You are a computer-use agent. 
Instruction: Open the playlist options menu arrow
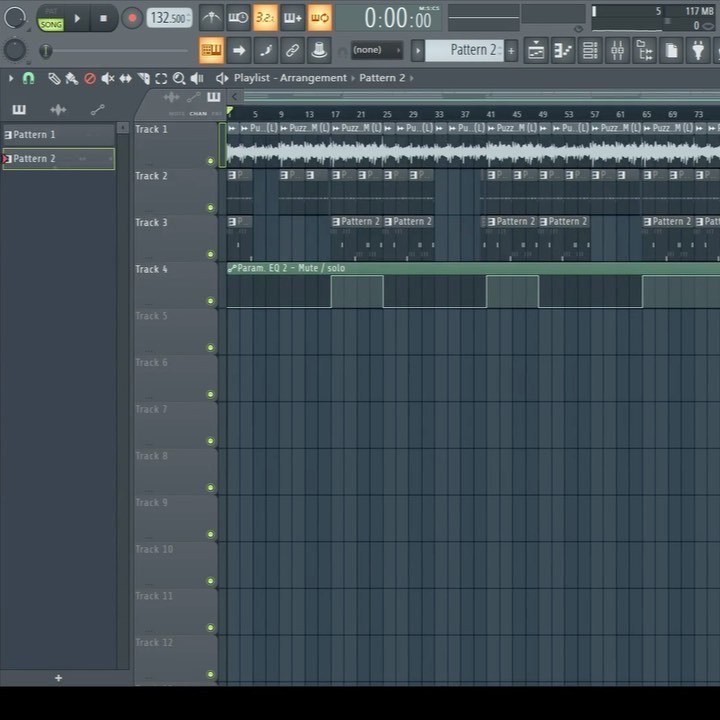pos(11,78)
